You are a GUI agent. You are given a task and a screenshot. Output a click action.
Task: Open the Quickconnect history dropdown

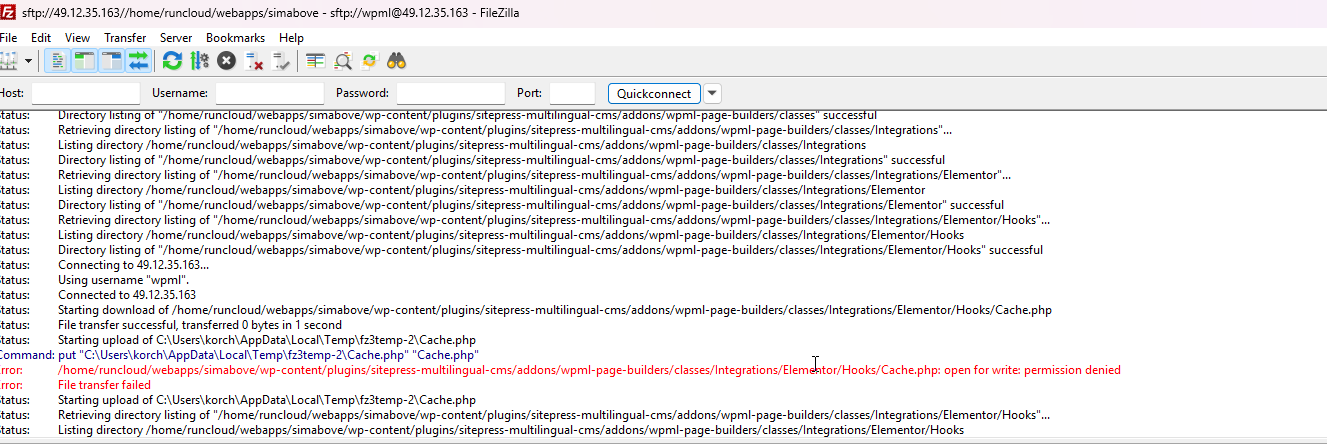[x=712, y=93]
